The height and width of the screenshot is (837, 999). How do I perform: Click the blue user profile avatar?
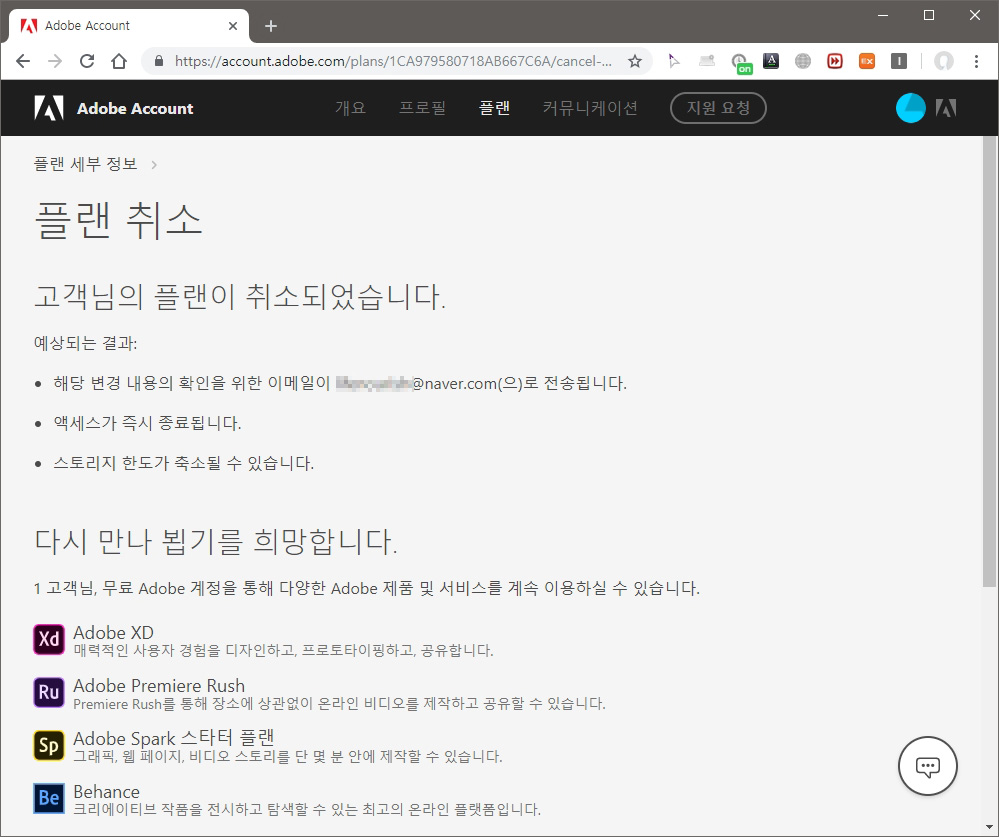[x=910, y=108]
